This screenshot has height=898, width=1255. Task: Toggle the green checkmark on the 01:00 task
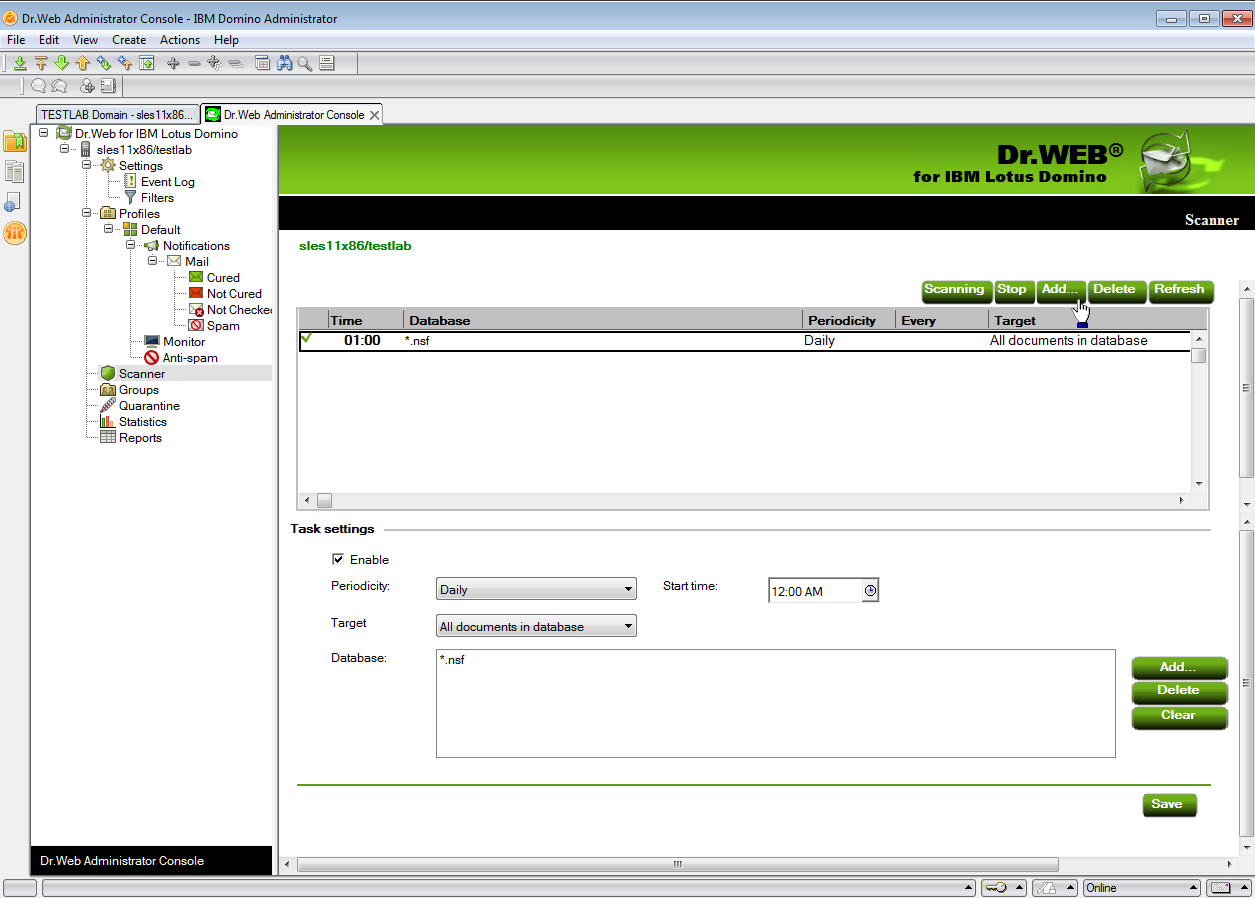(x=306, y=339)
